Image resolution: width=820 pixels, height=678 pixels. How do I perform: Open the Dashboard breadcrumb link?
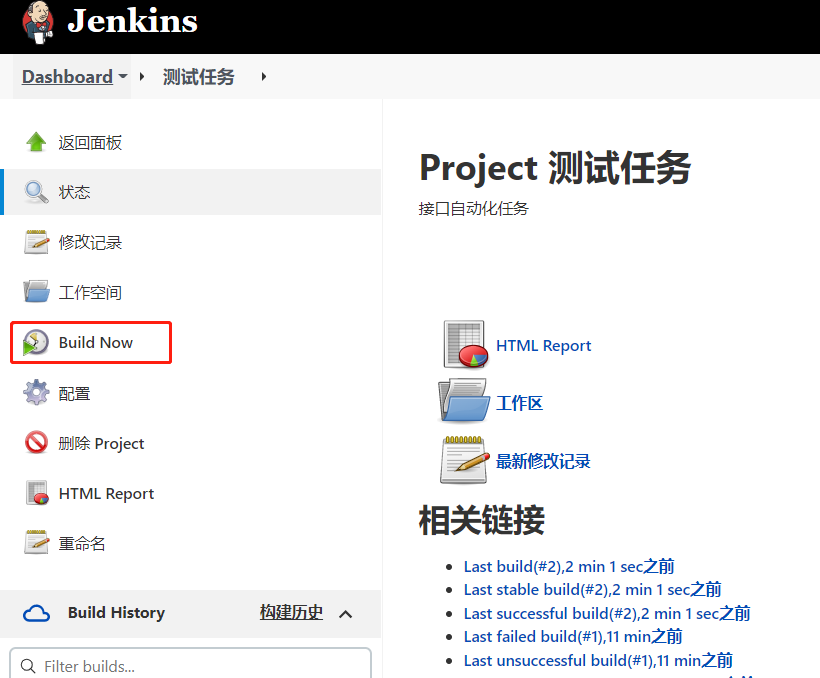(67, 77)
